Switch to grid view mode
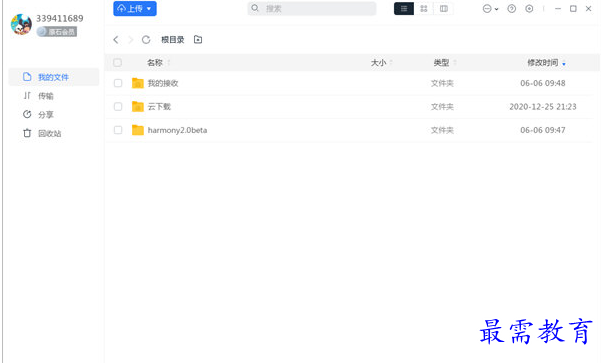 coord(424,8)
